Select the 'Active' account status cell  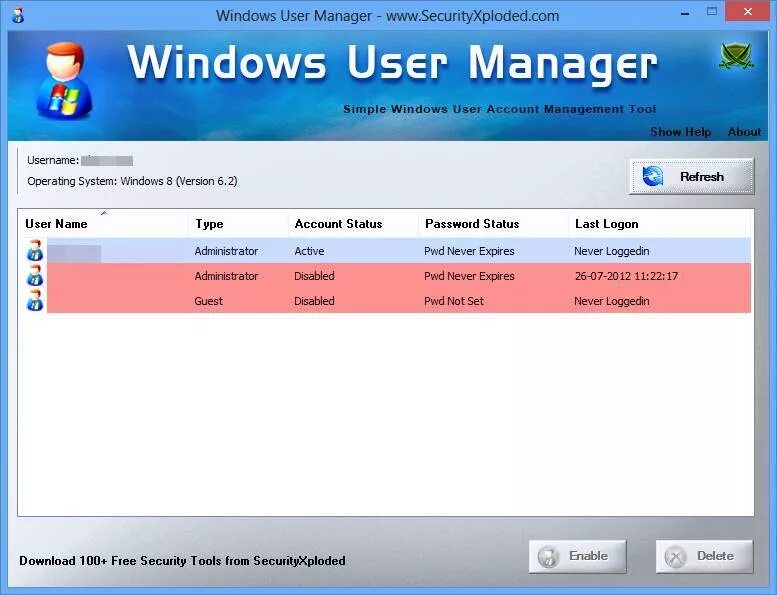click(309, 251)
